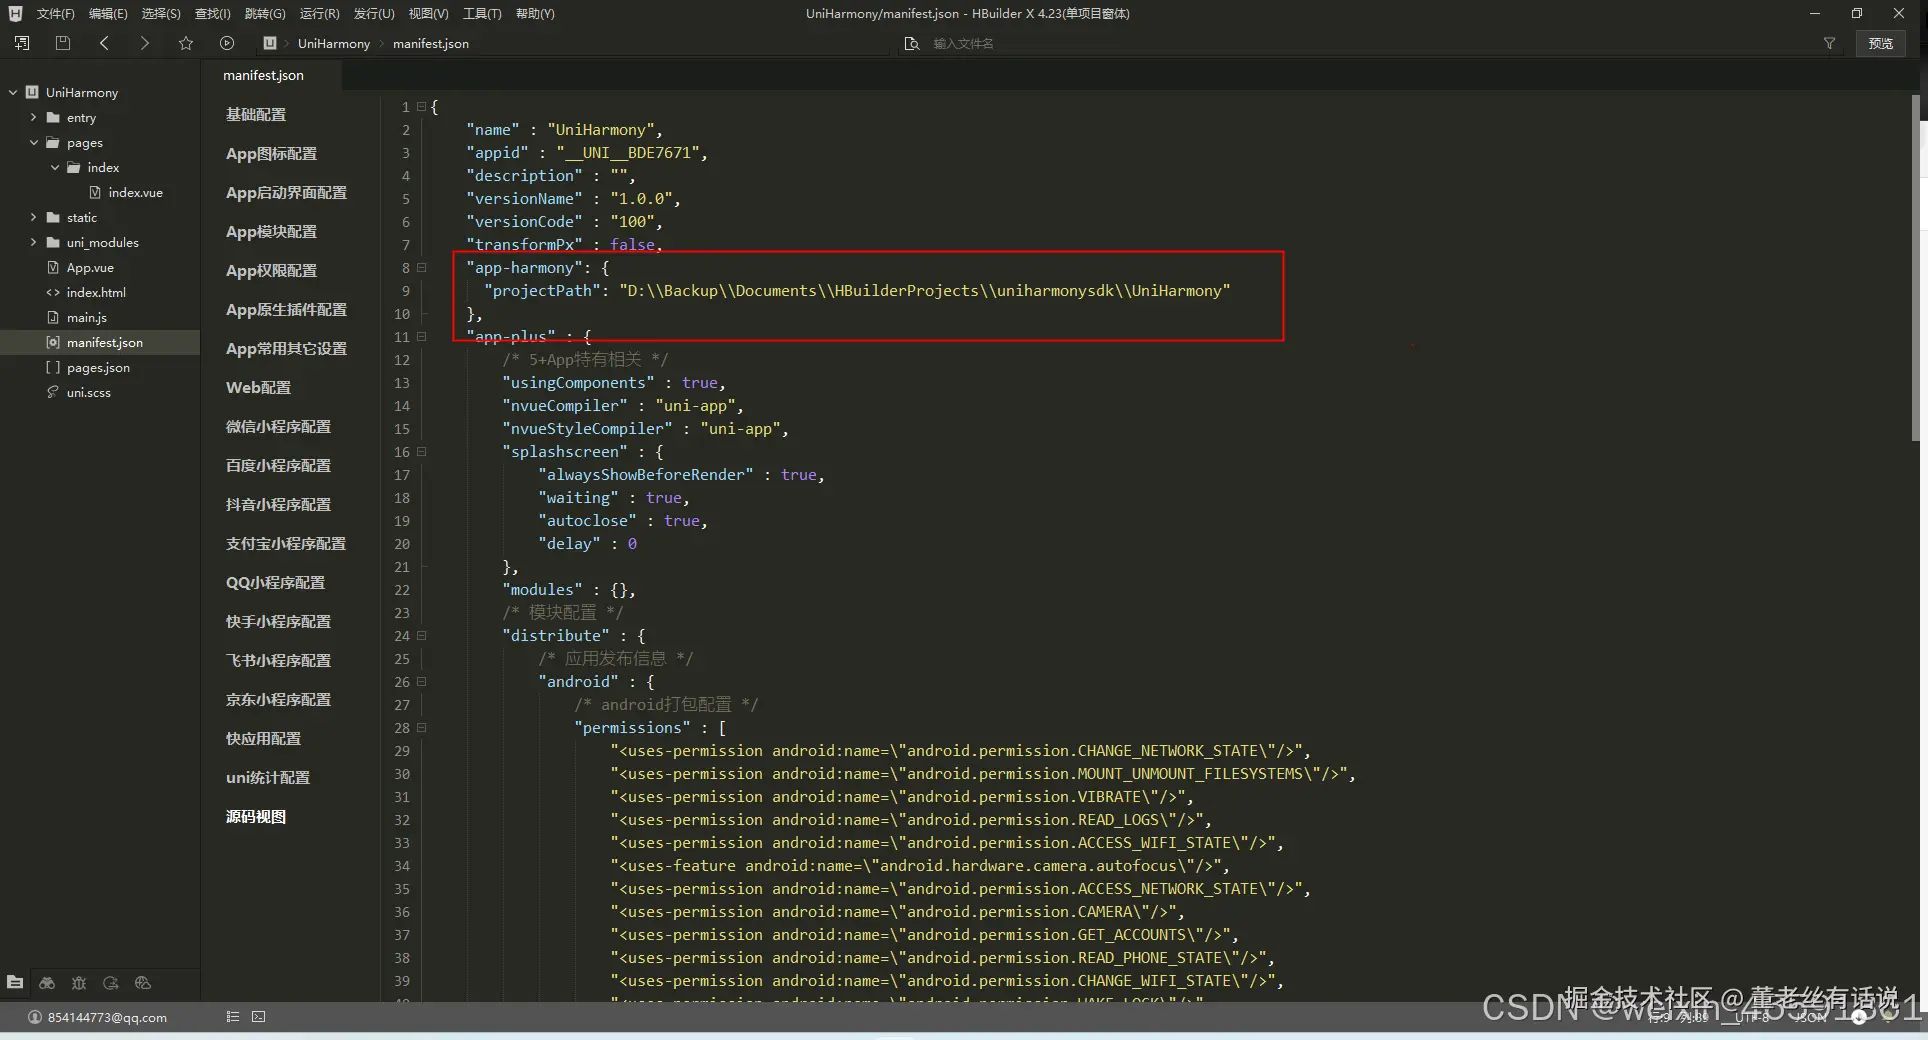1928x1040 pixels.
Task: Click the HBuilder X logo icon
Action: click(15, 13)
